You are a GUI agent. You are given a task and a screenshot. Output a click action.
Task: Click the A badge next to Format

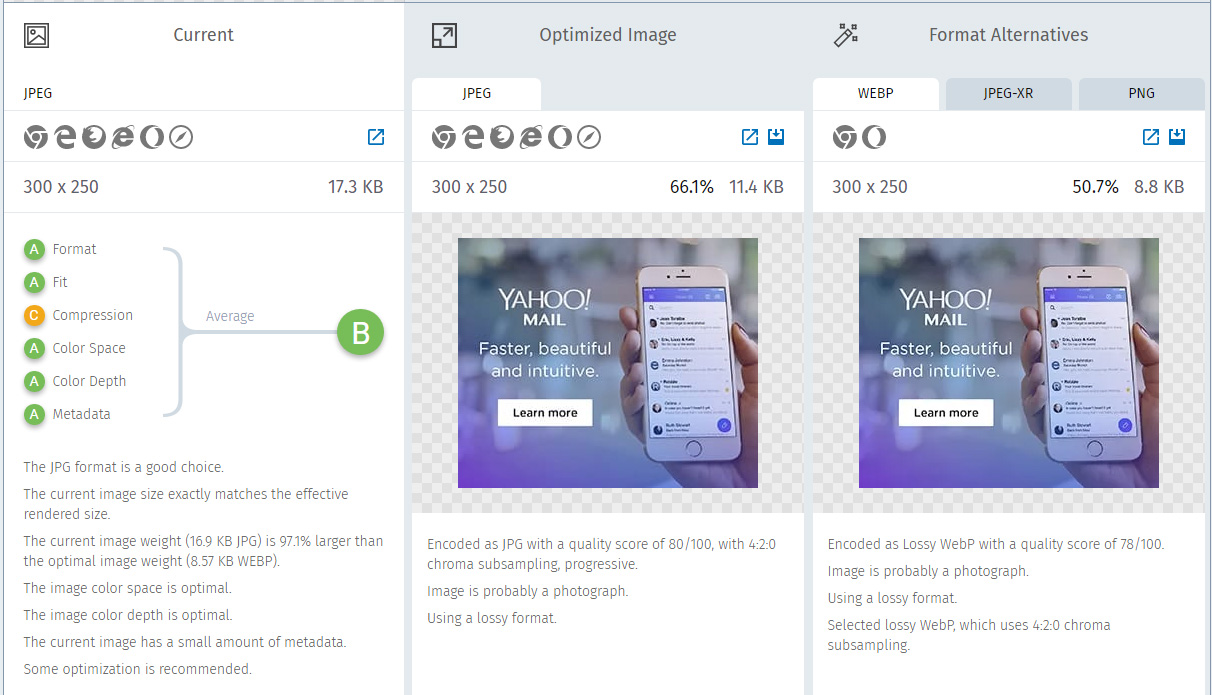point(35,250)
